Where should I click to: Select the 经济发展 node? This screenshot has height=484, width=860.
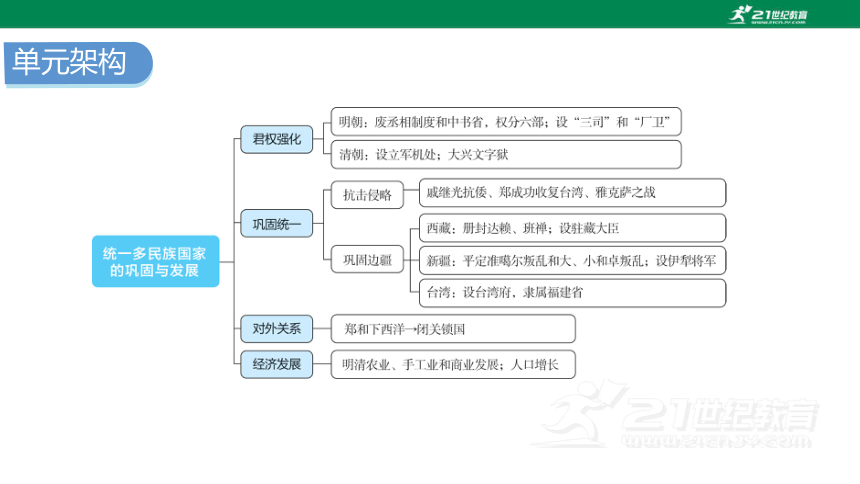276,364
